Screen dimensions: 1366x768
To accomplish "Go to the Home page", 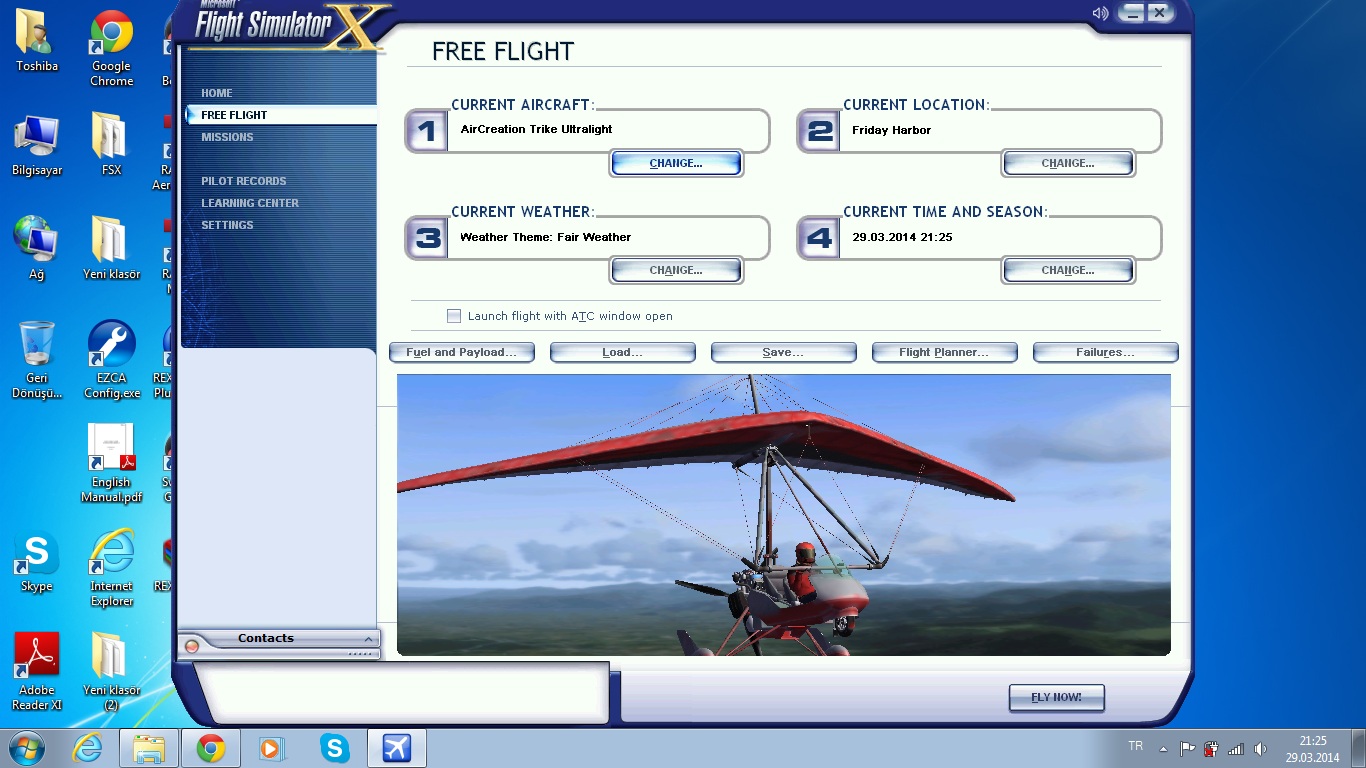I will [x=216, y=93].
